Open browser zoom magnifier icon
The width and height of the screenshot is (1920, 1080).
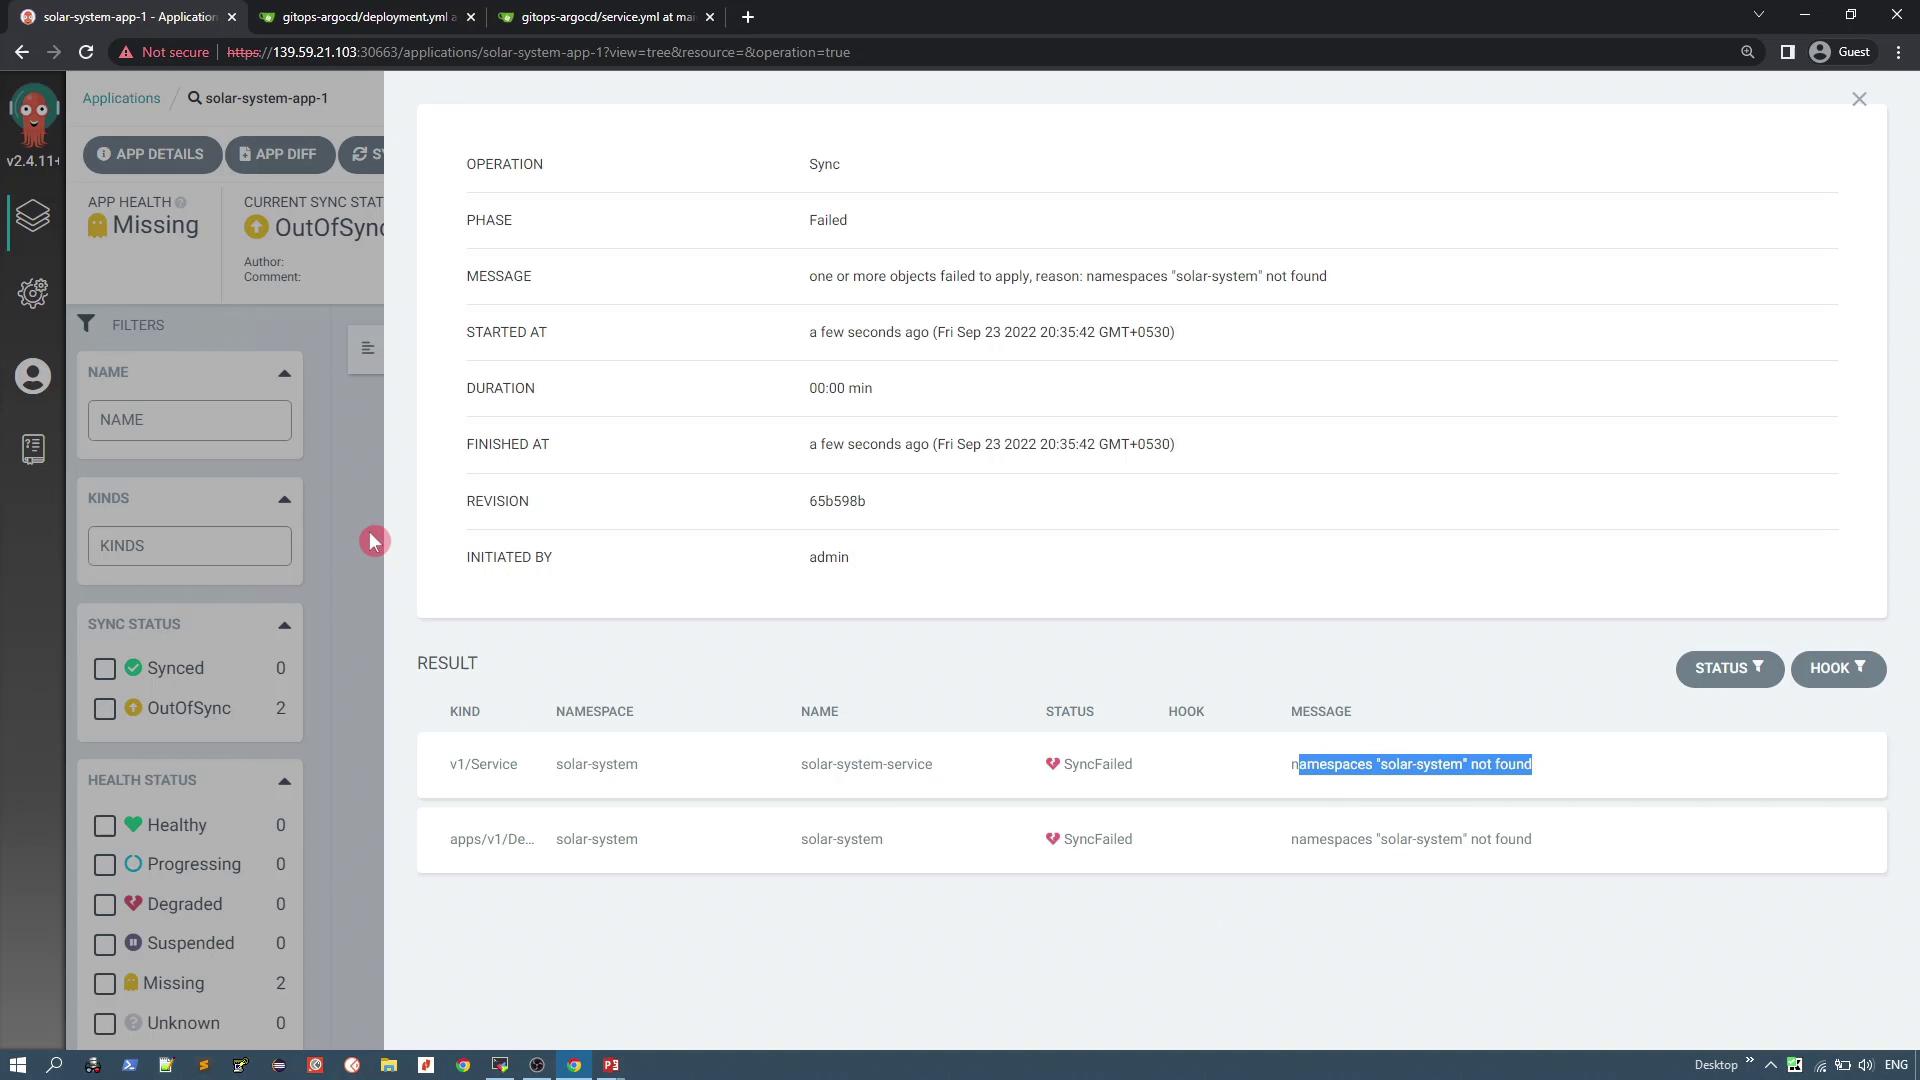pyautogui.click(x=1747, y=52)
